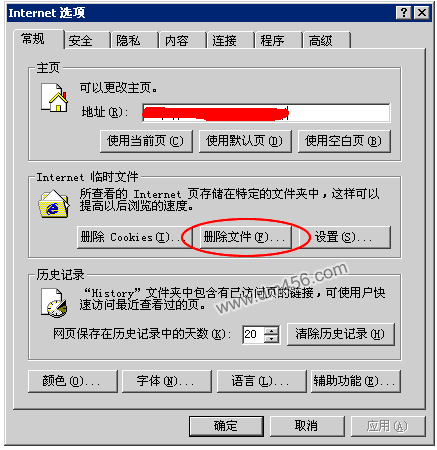Screen dimensions: 437x450
Task: Click the History clock page icon
Action: click(54, 303)
